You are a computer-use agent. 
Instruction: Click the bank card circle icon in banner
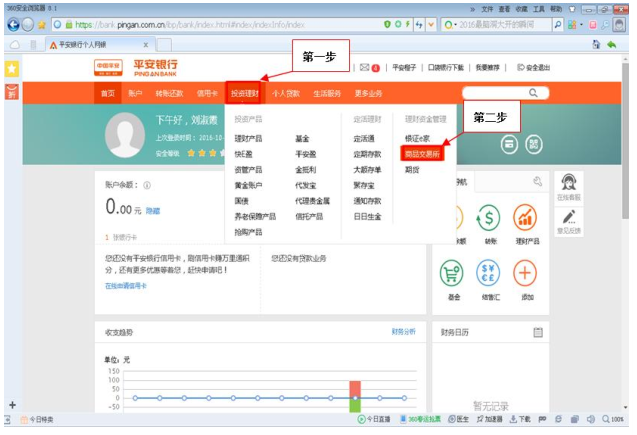509,144
